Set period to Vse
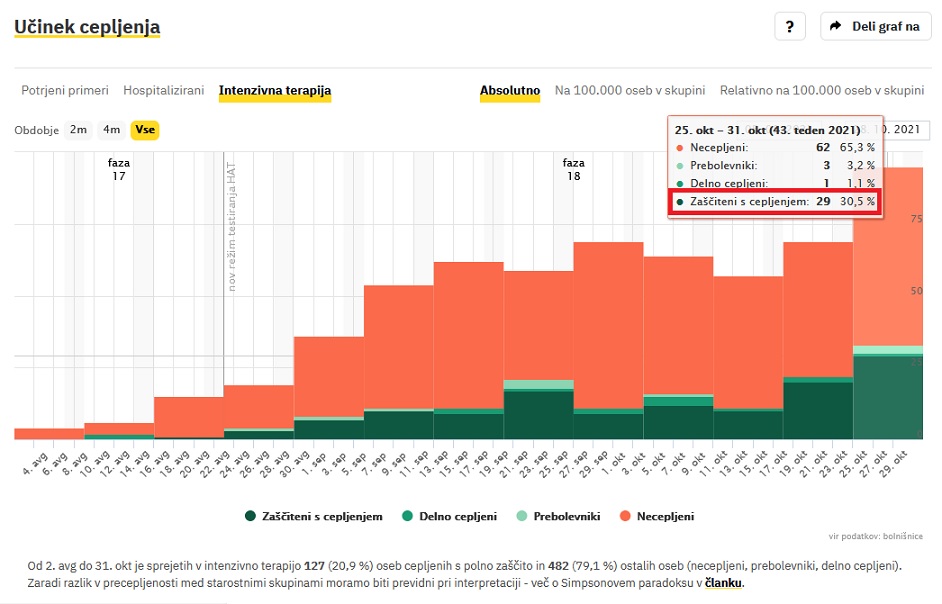942x604 pixels. point(145,130)
